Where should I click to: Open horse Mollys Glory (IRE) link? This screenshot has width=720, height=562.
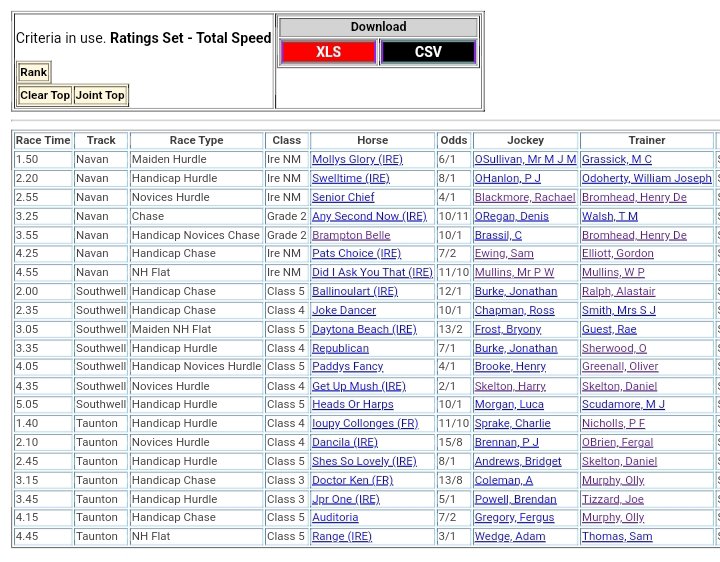click(x=357, y=160)
